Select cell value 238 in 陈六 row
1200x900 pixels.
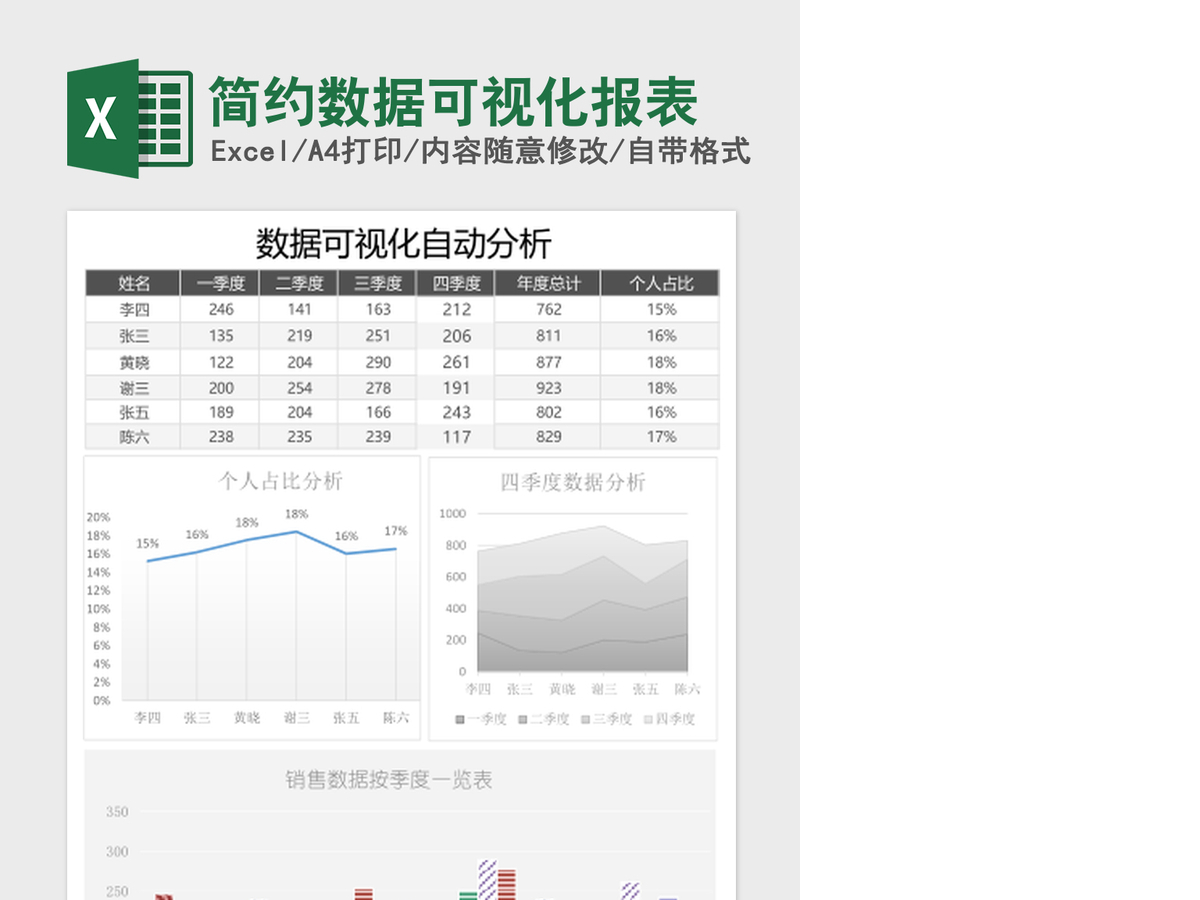point(221,437)
